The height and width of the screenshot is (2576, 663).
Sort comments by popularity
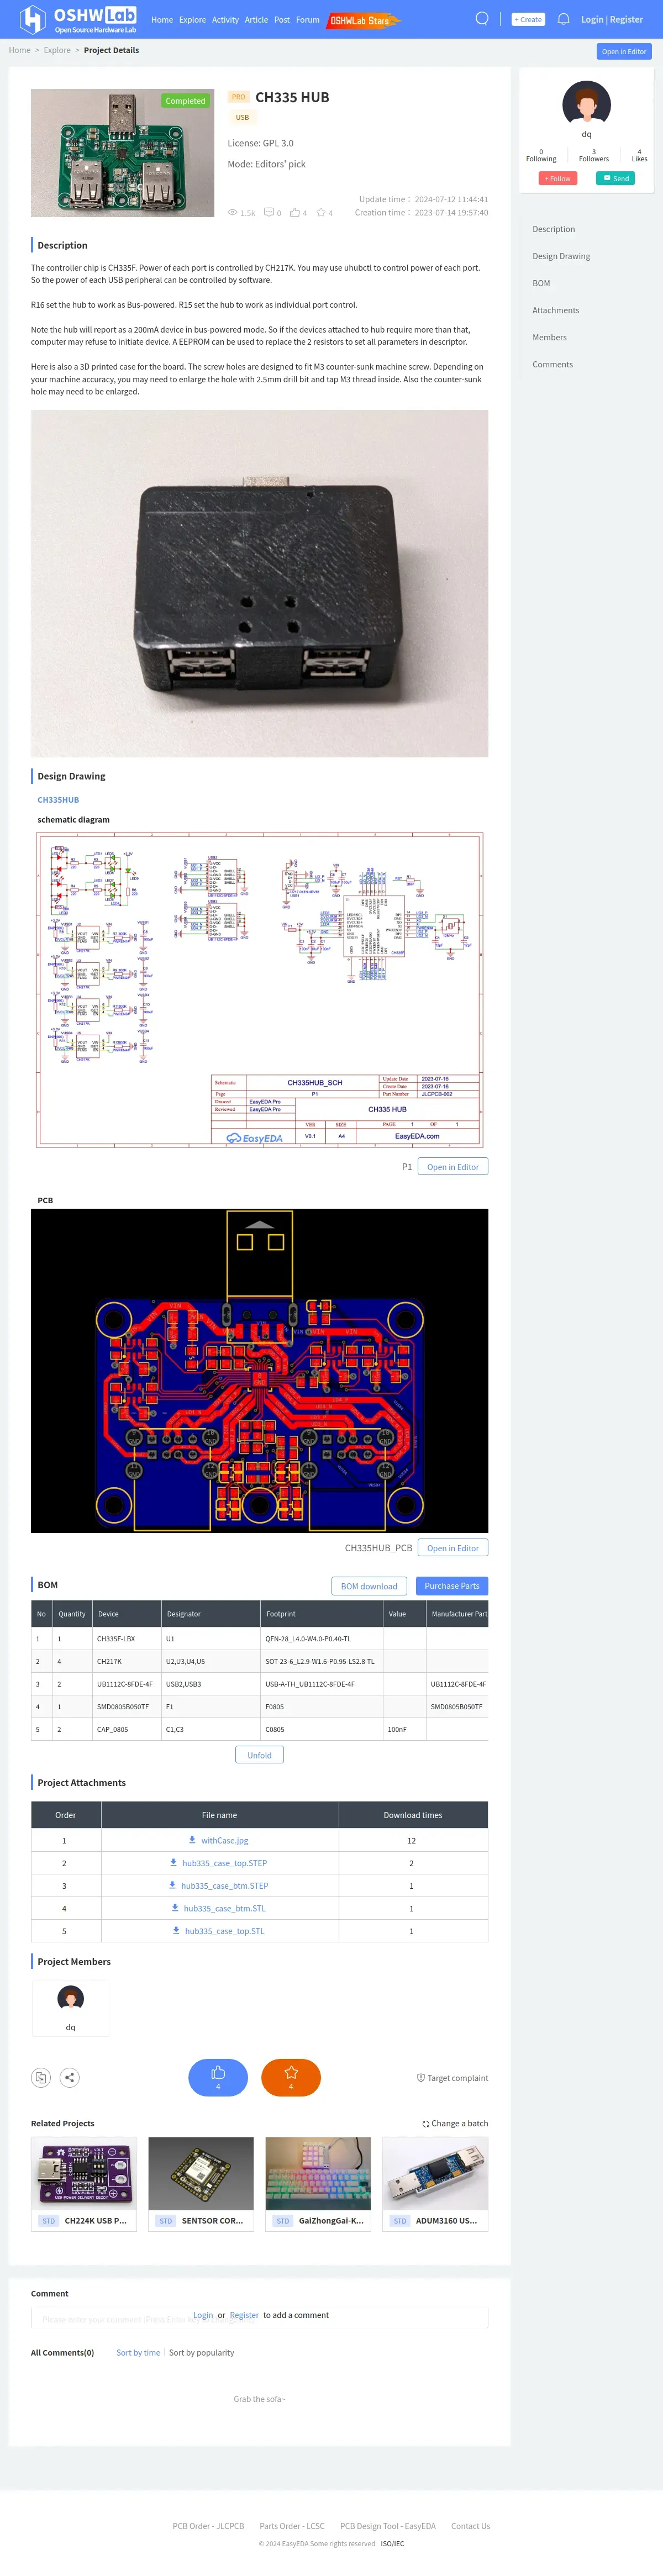(202, 2352)
